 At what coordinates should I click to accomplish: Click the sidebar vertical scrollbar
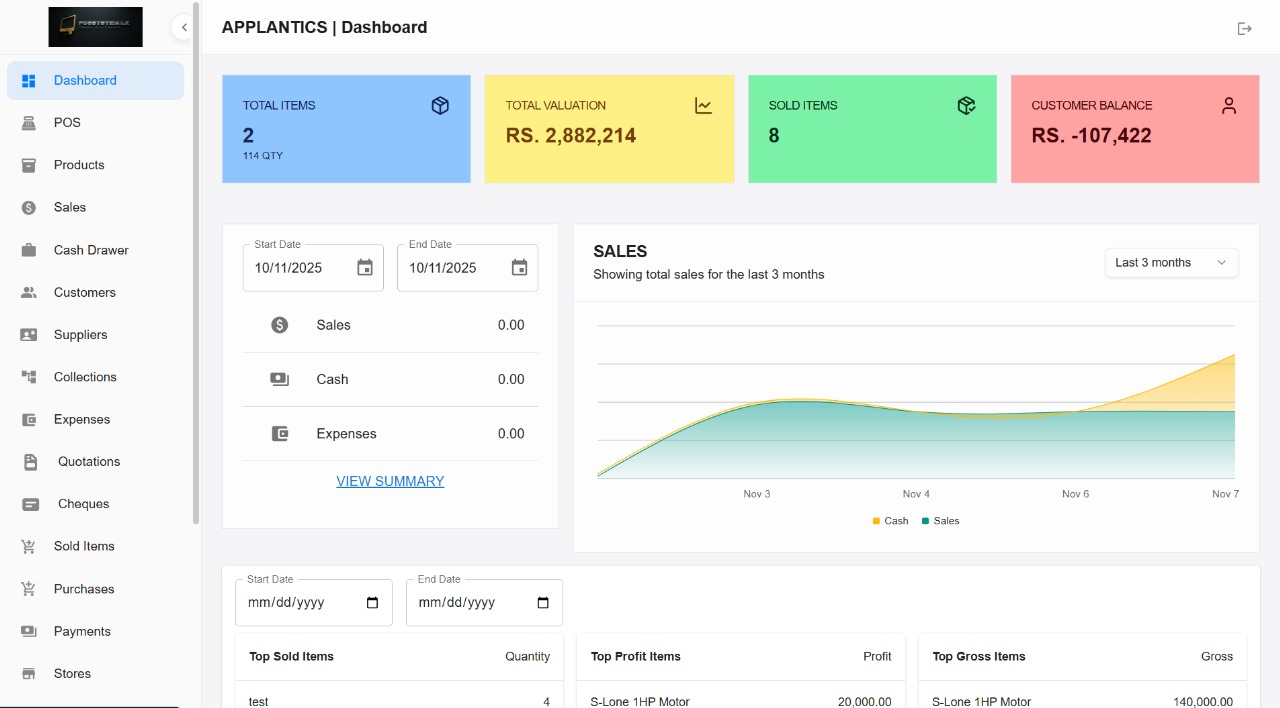tap(196, 262)
